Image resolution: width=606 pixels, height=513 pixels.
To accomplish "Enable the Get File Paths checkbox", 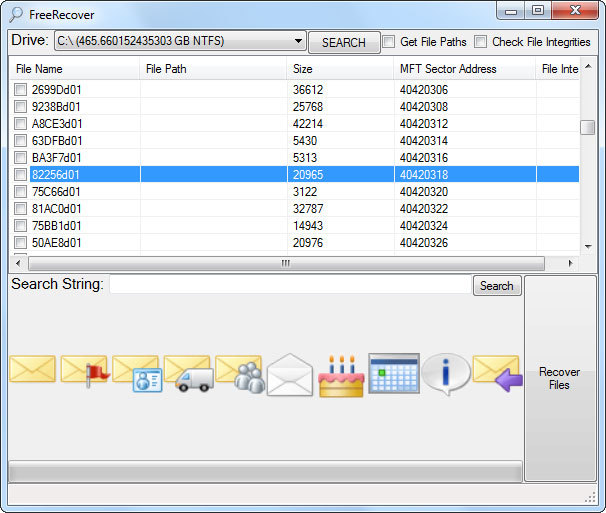I will [389, 42].
